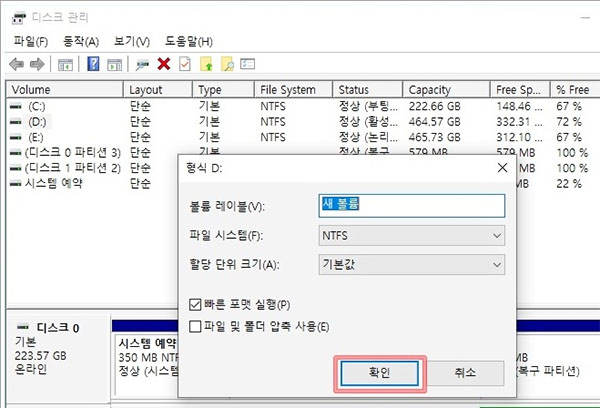
Task: Click the drive icon beside 디스크 1 파티션 2
Action: 16,168
